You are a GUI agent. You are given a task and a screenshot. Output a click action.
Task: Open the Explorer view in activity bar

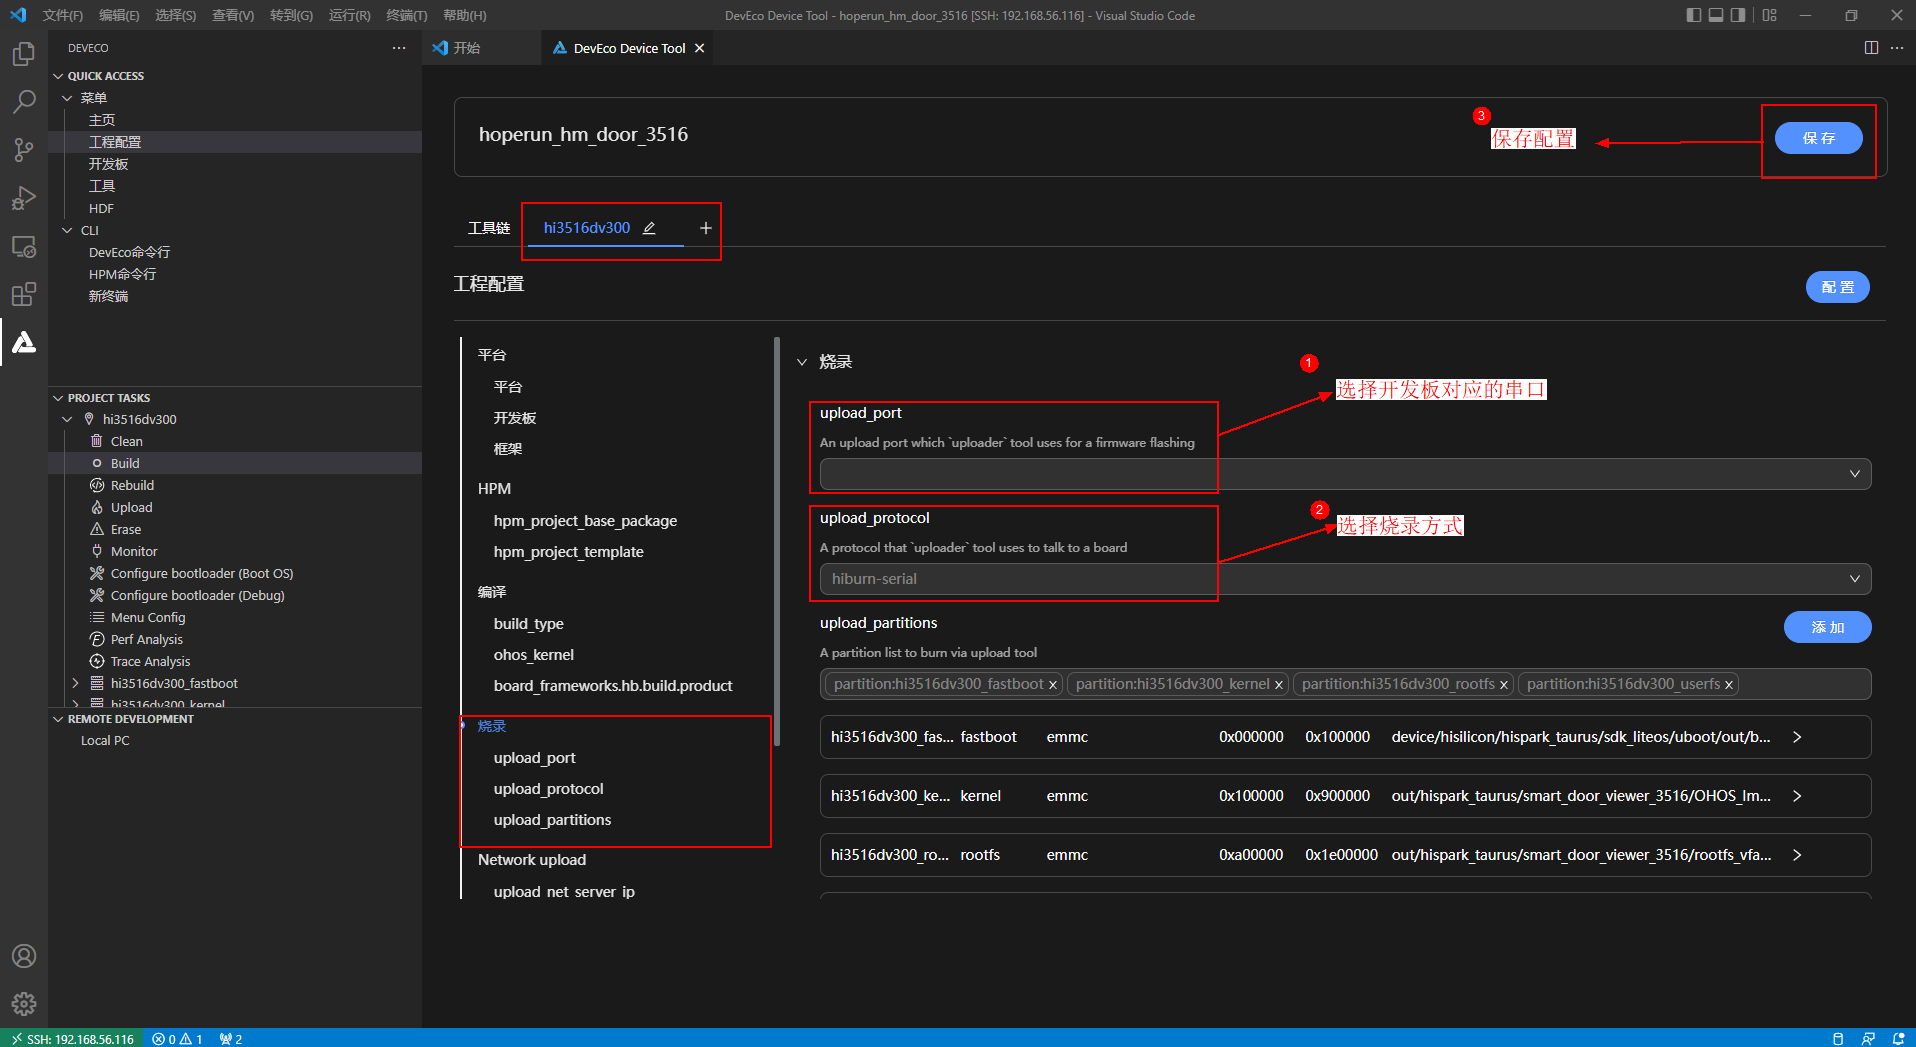(x=24, y=53)
